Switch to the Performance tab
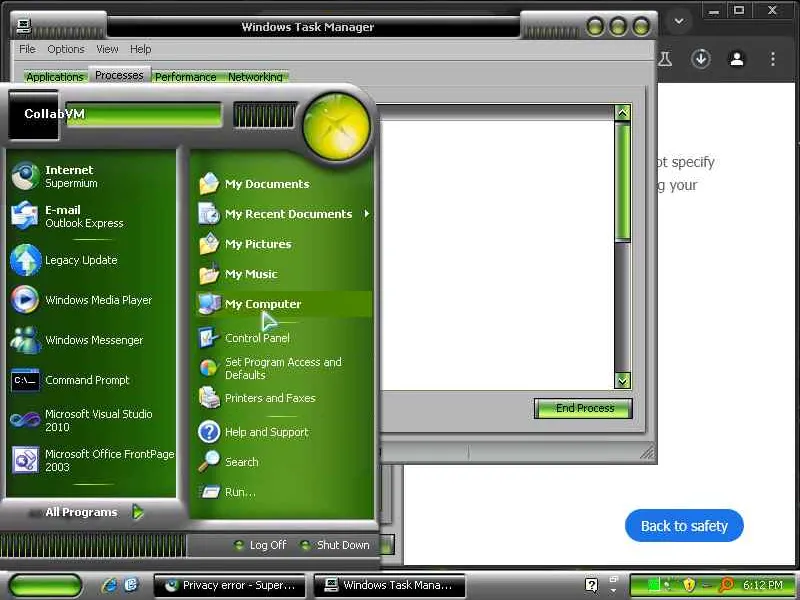The height and width of the screenshot is (600, 800). coord(186,77)
